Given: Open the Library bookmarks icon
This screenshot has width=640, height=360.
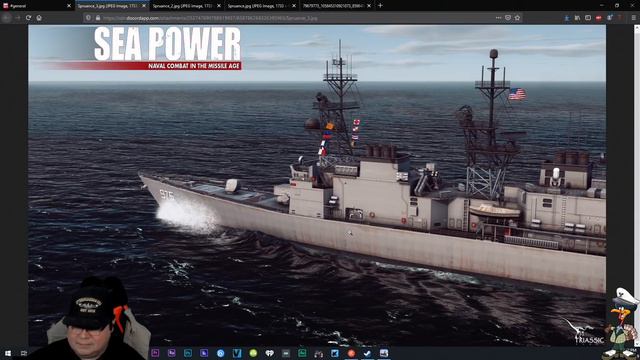Looking at the screenshot, I should point(577,18).
